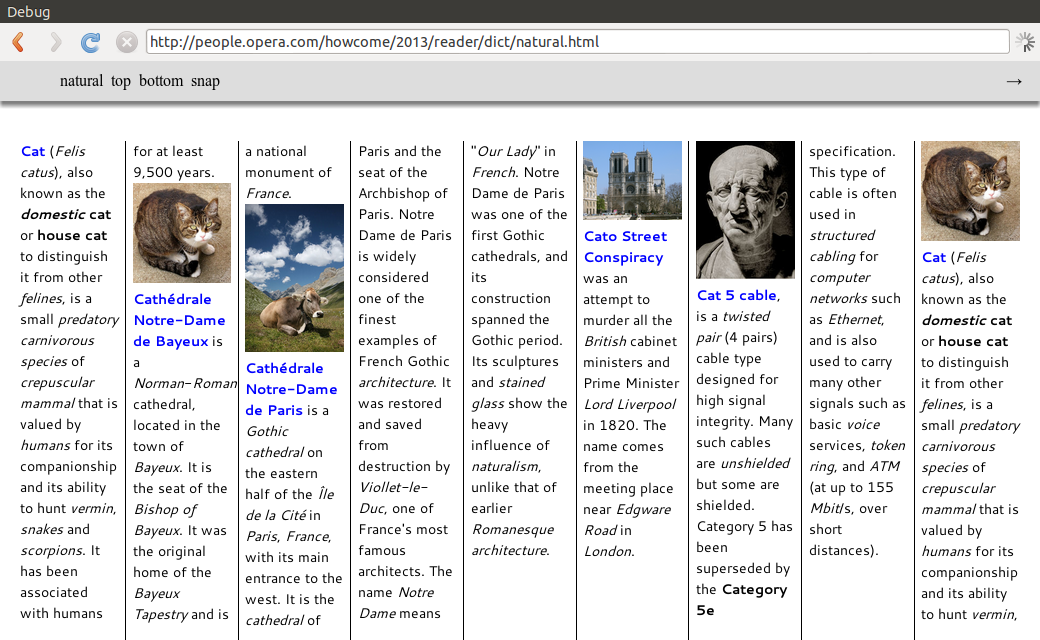Screen dimensions: 1040x640
Task: Open the 'Cato Street Conspiracy' link
Action: click(625, 247)
